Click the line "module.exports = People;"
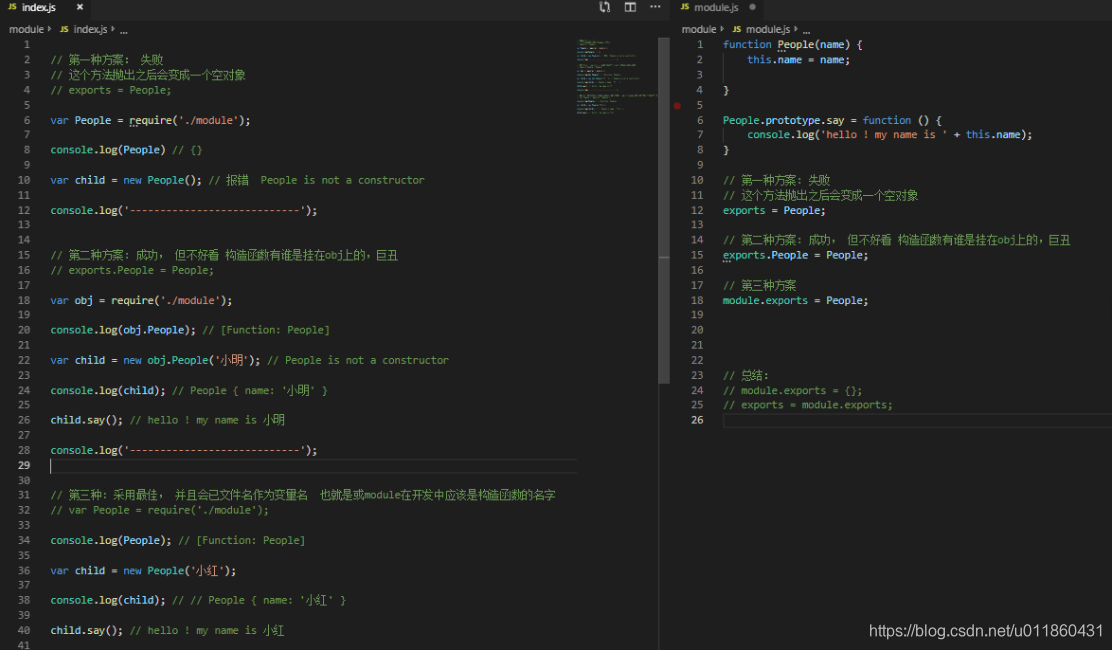Image resolution: width=1112 pixels, height=650 pixels. 795,301
